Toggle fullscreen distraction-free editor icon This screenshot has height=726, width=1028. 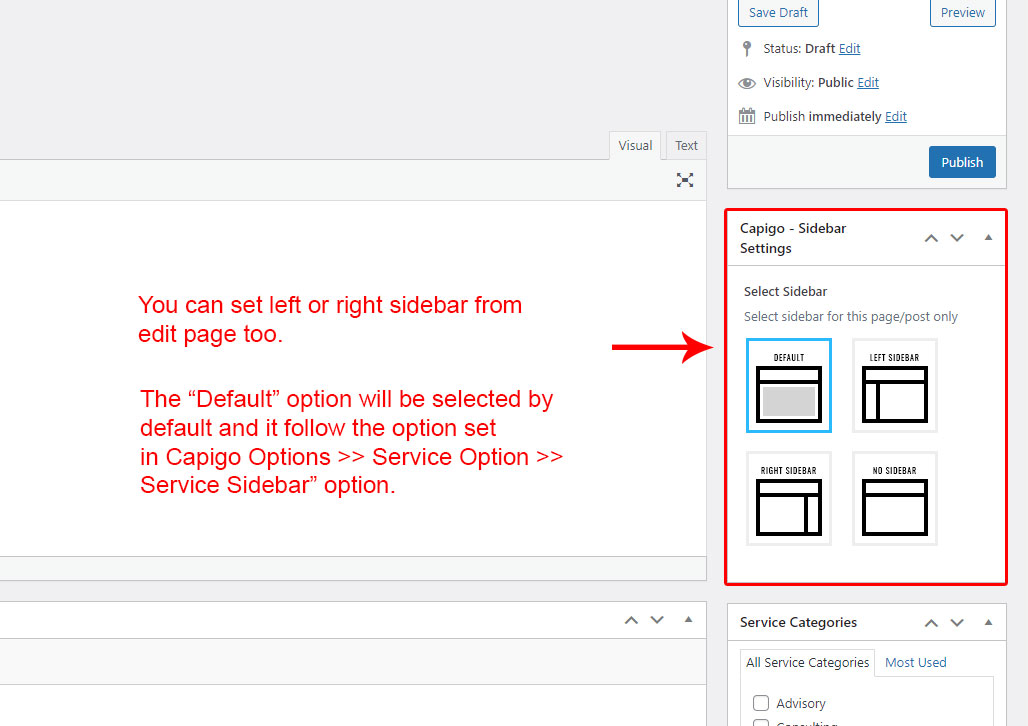(x=685, y=180)
